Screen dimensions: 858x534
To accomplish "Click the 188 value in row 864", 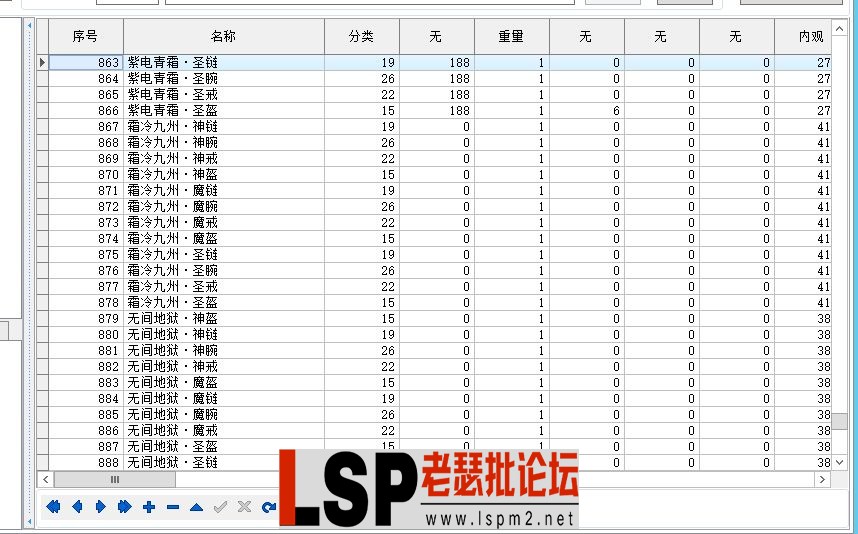I will coord(437,78).
